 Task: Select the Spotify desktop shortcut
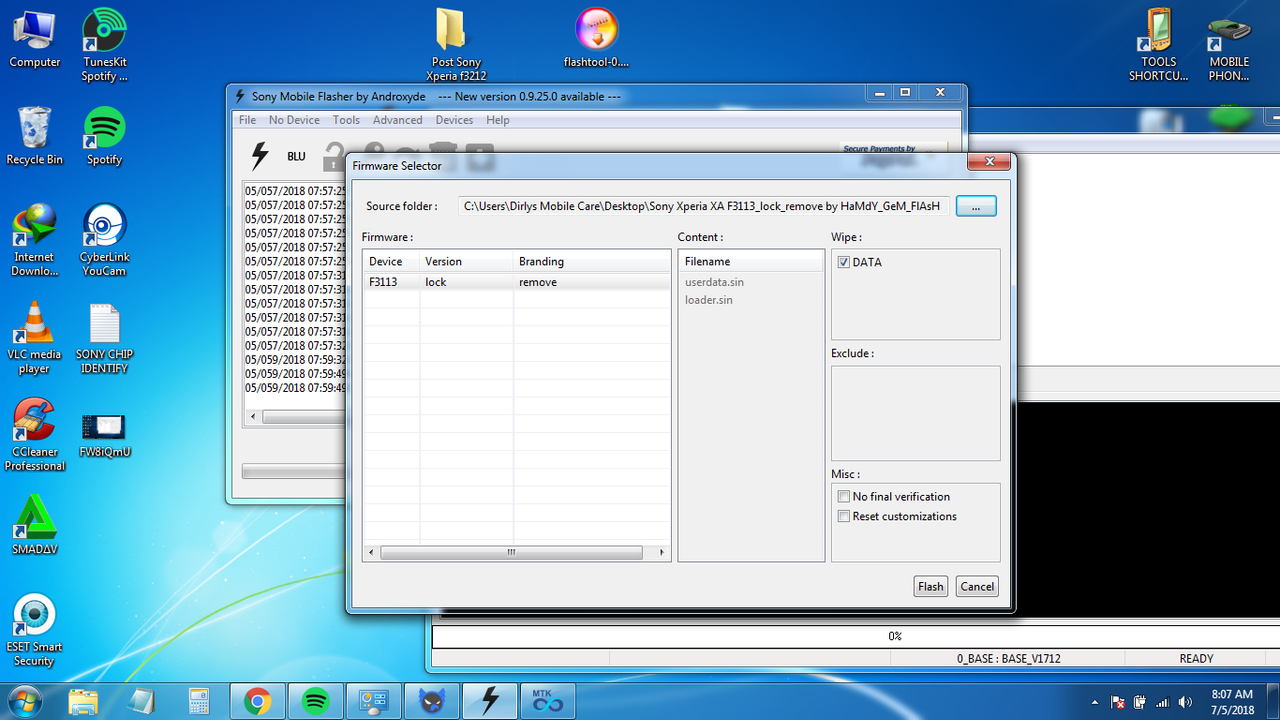[104, 136]
